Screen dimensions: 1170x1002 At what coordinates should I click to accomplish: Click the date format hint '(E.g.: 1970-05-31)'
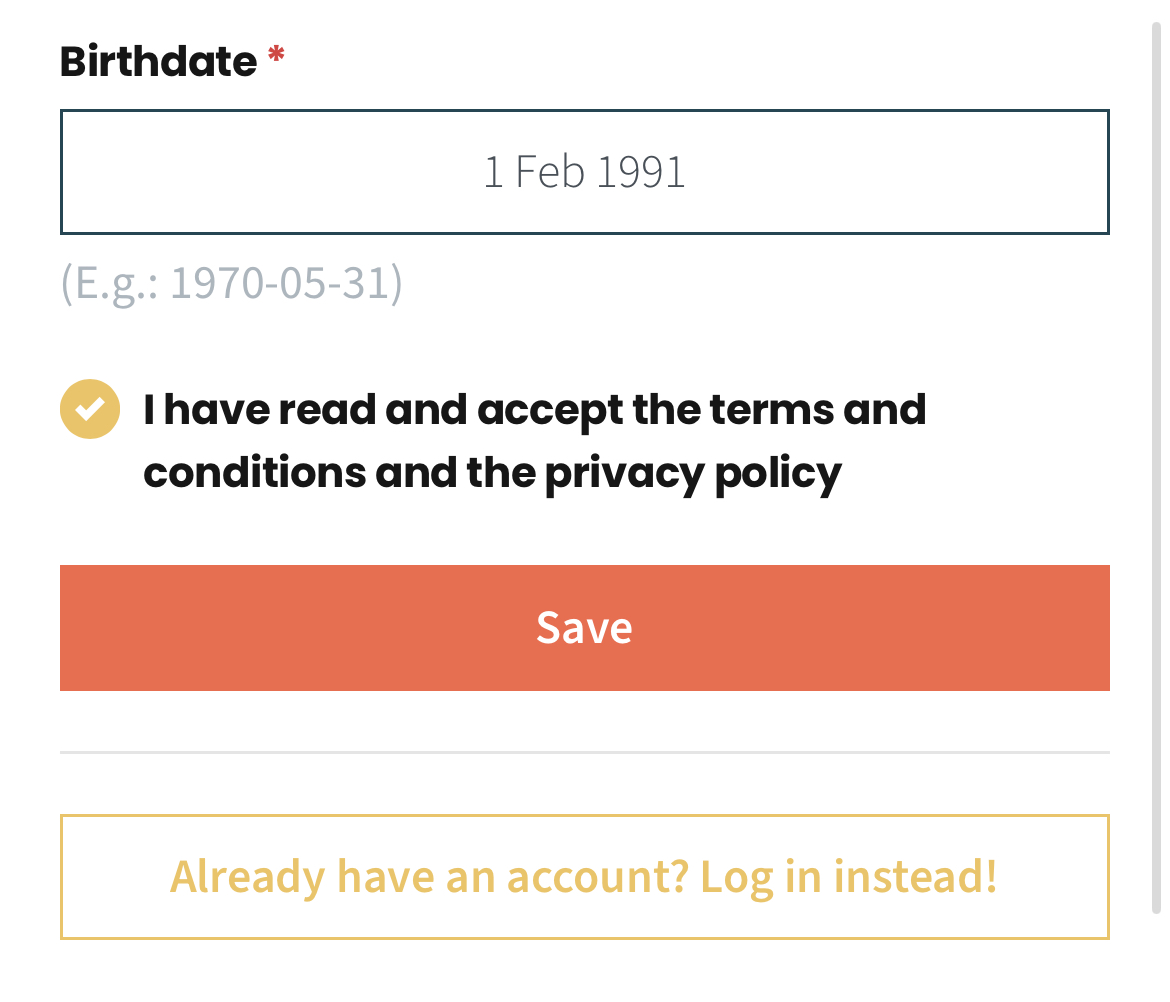coord(231,284)
